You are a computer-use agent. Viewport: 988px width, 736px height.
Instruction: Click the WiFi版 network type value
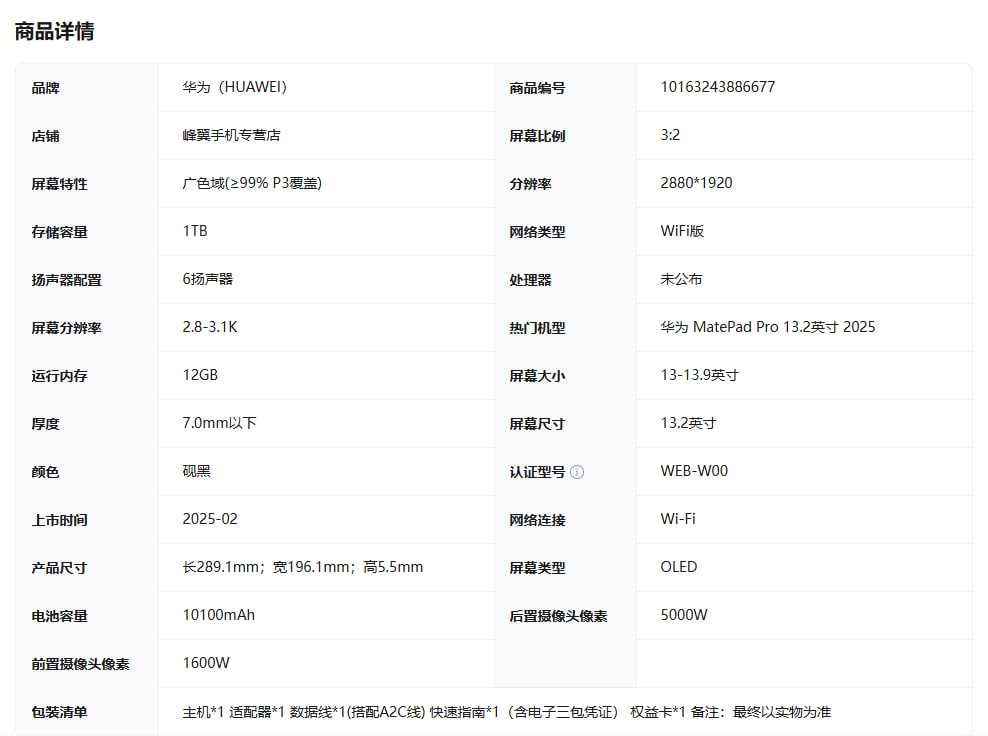coord(682,231)
